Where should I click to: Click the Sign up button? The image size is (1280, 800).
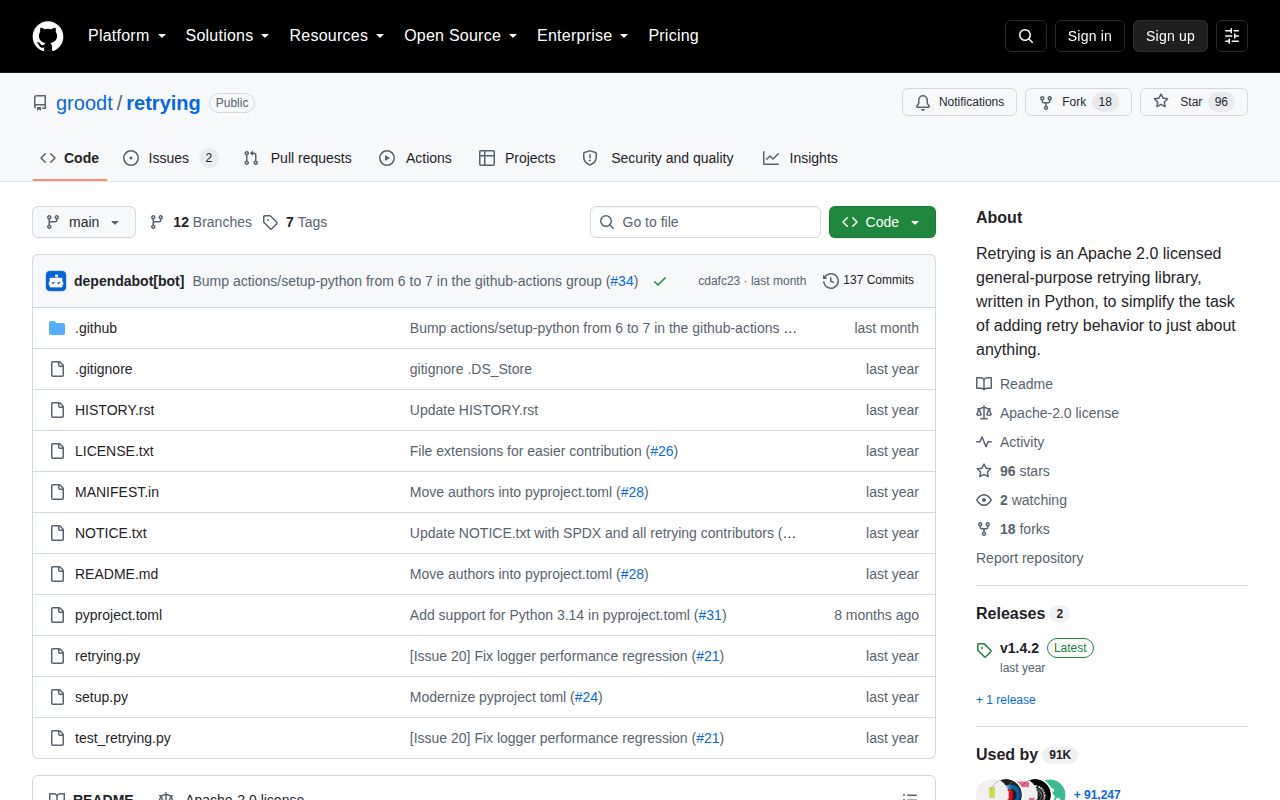pyautogui.click(x=1170, y=36)
